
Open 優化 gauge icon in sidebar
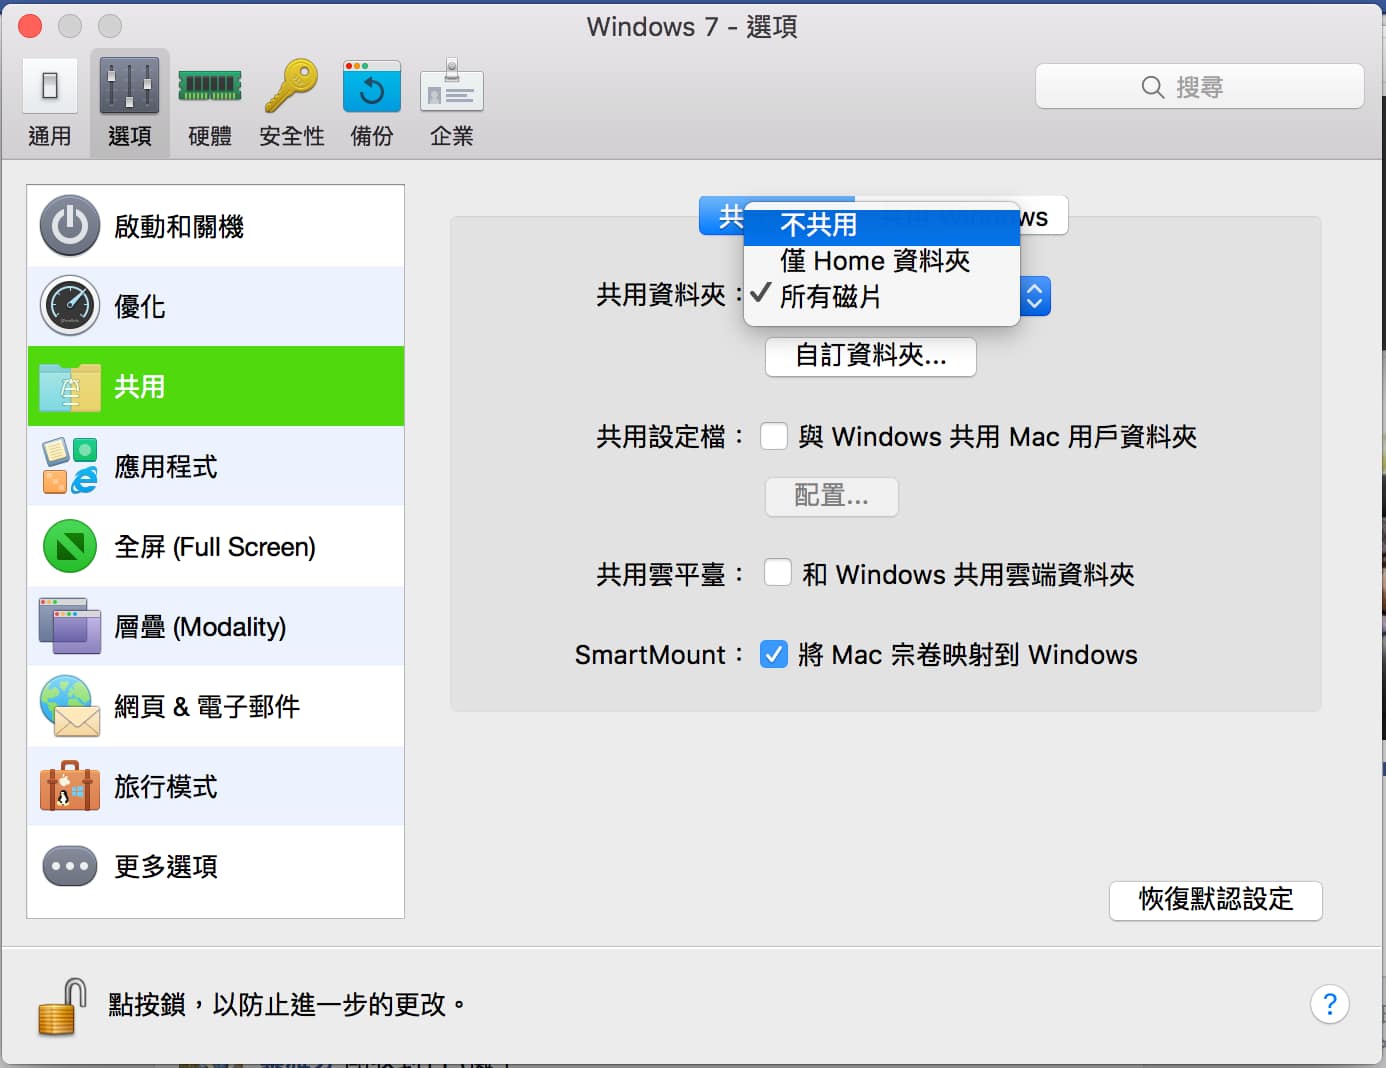click(x=70, y=306)
